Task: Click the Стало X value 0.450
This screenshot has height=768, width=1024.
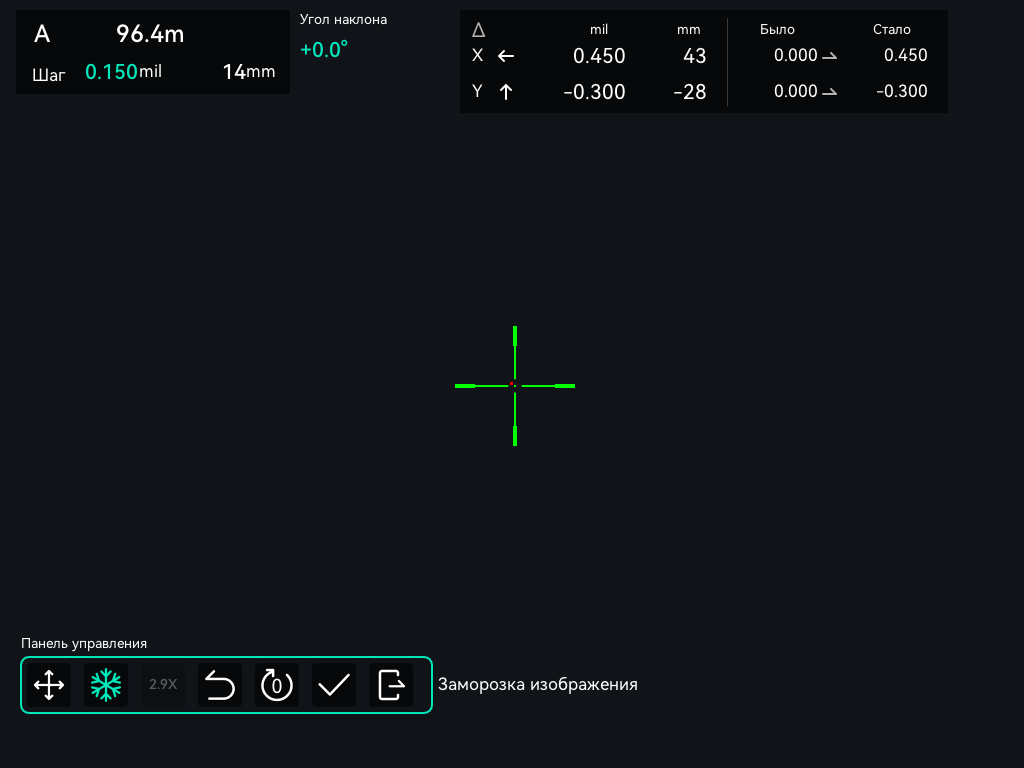Action: 905,56
